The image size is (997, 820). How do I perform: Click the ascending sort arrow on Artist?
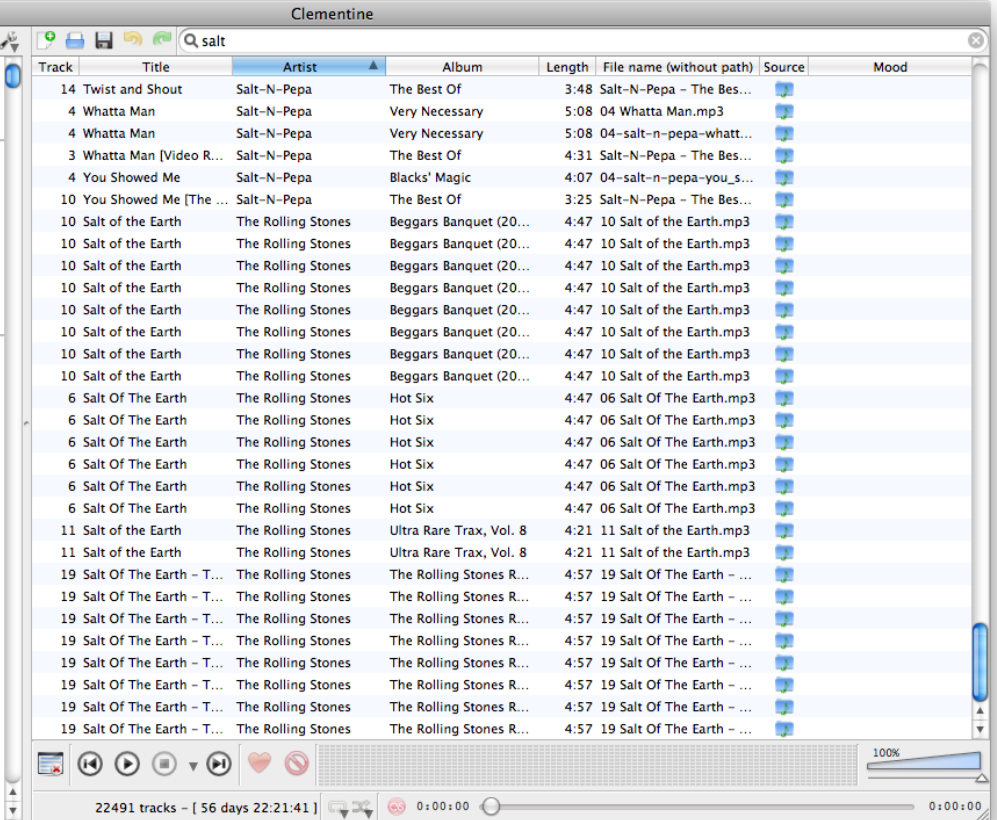coord(373,65)
